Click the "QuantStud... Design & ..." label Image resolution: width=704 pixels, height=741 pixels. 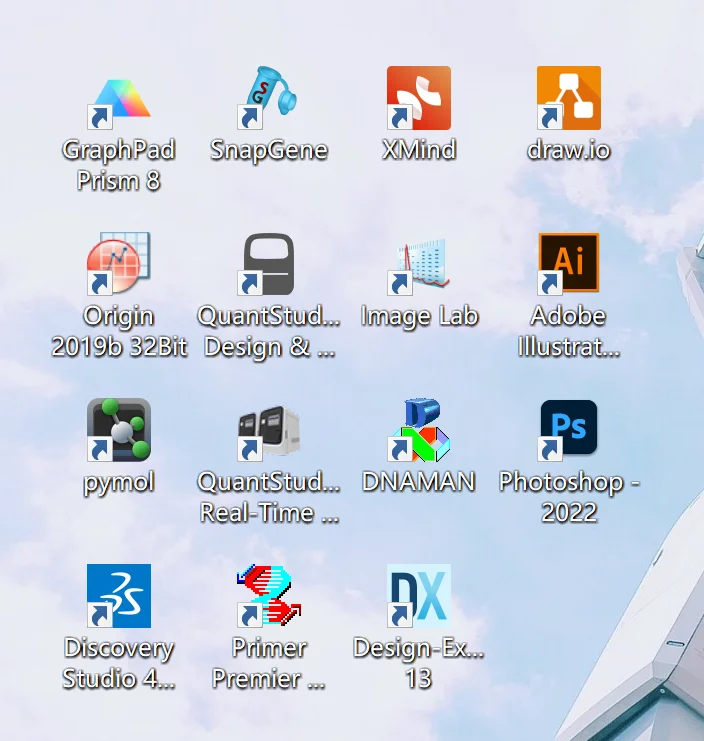point(269,331)
